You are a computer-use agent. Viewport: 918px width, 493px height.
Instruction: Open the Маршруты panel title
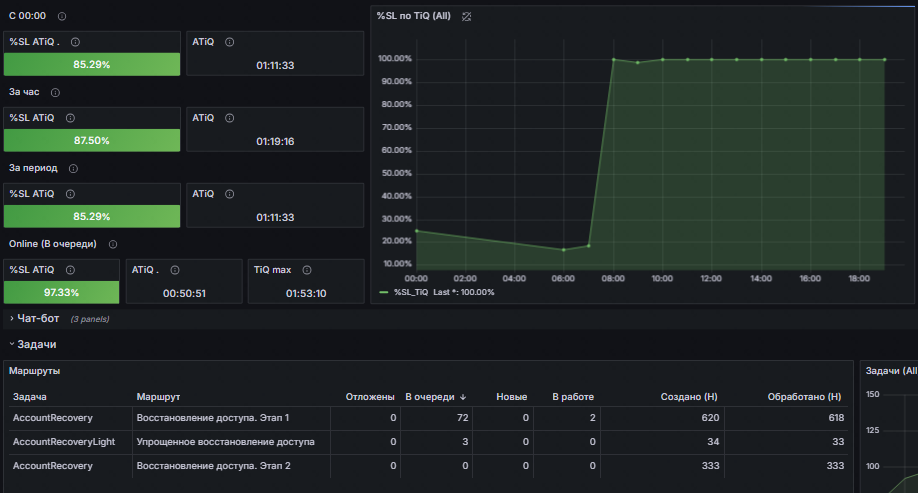click(x=35, y=371)
